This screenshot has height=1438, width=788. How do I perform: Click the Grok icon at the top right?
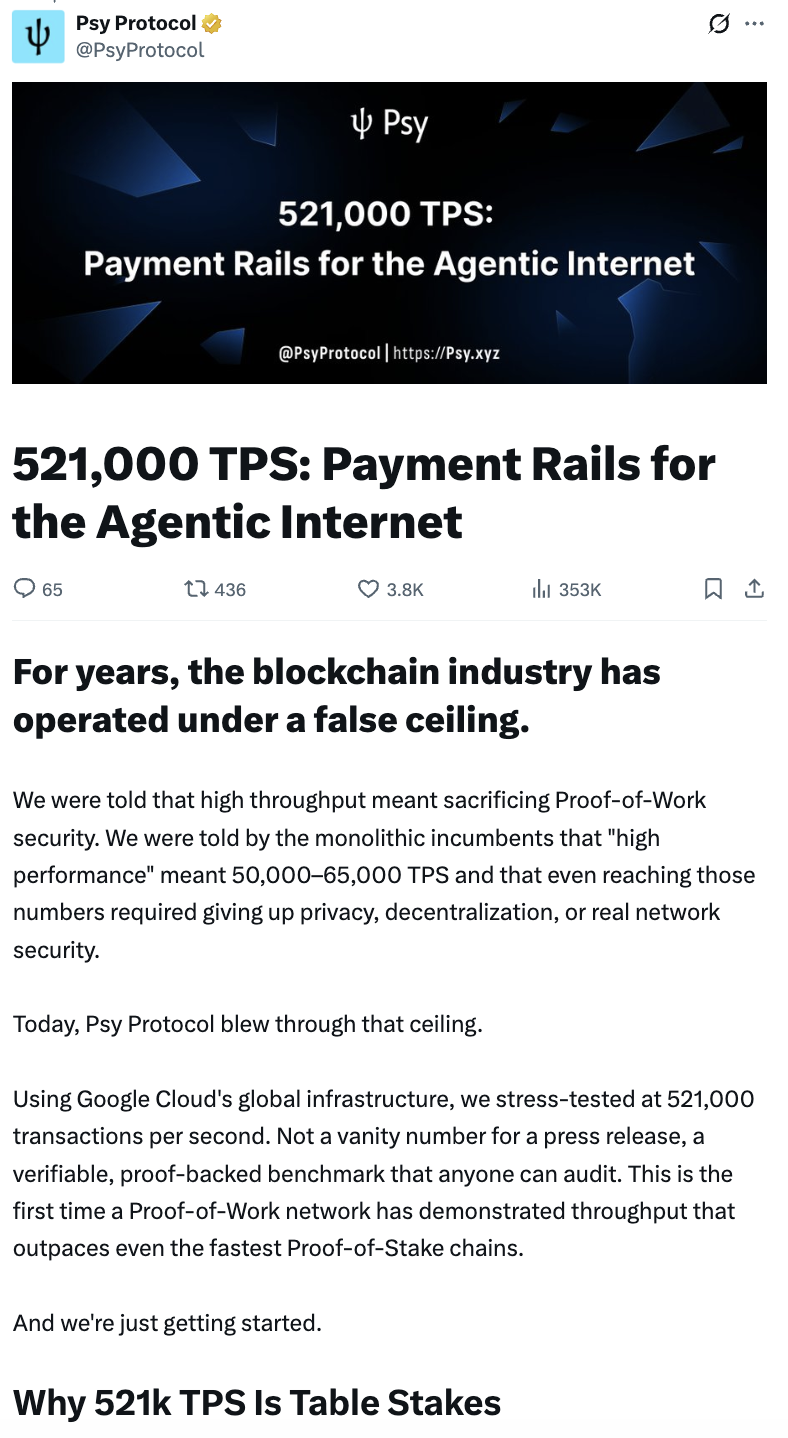click(x=719, y=24)
